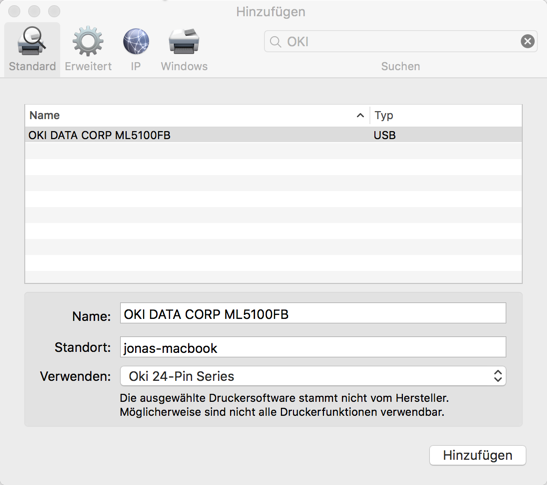Edit the printer Name text field
The image size is (547, 485).
[313, 313]
